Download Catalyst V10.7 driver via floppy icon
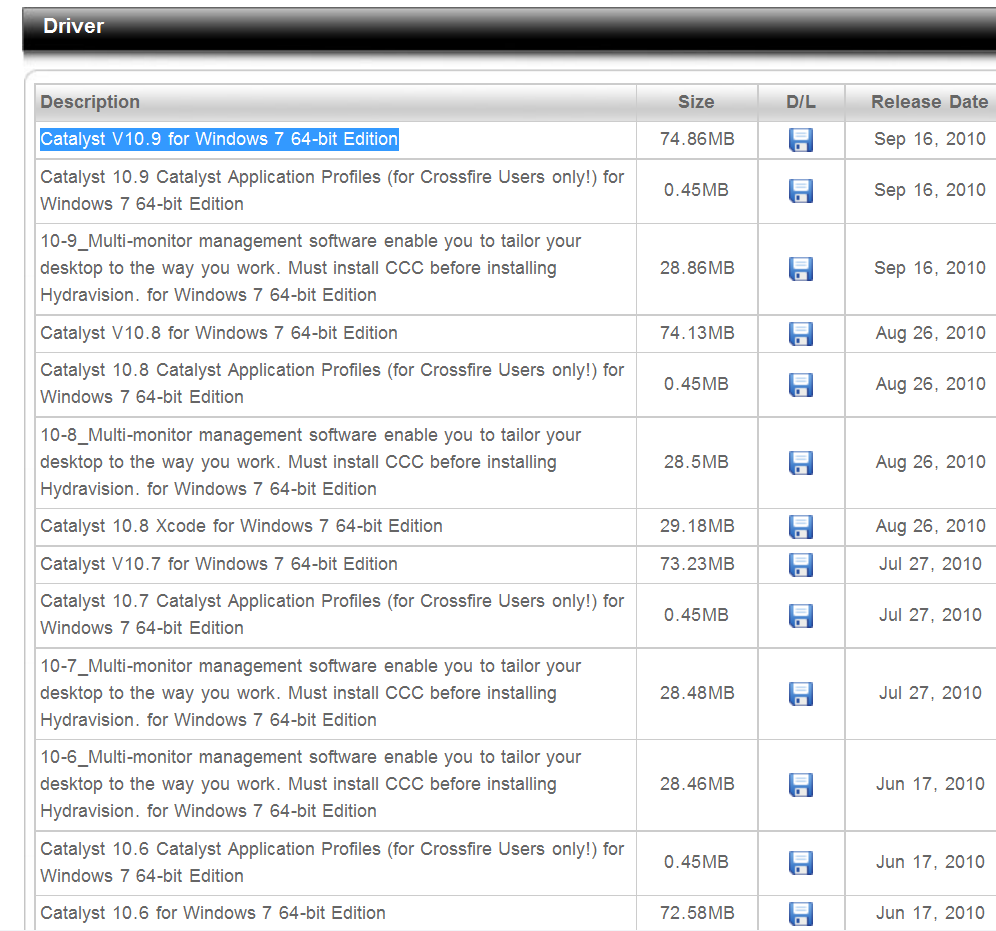The width and height of the screenshot is (996, 931). pos(800,565)
